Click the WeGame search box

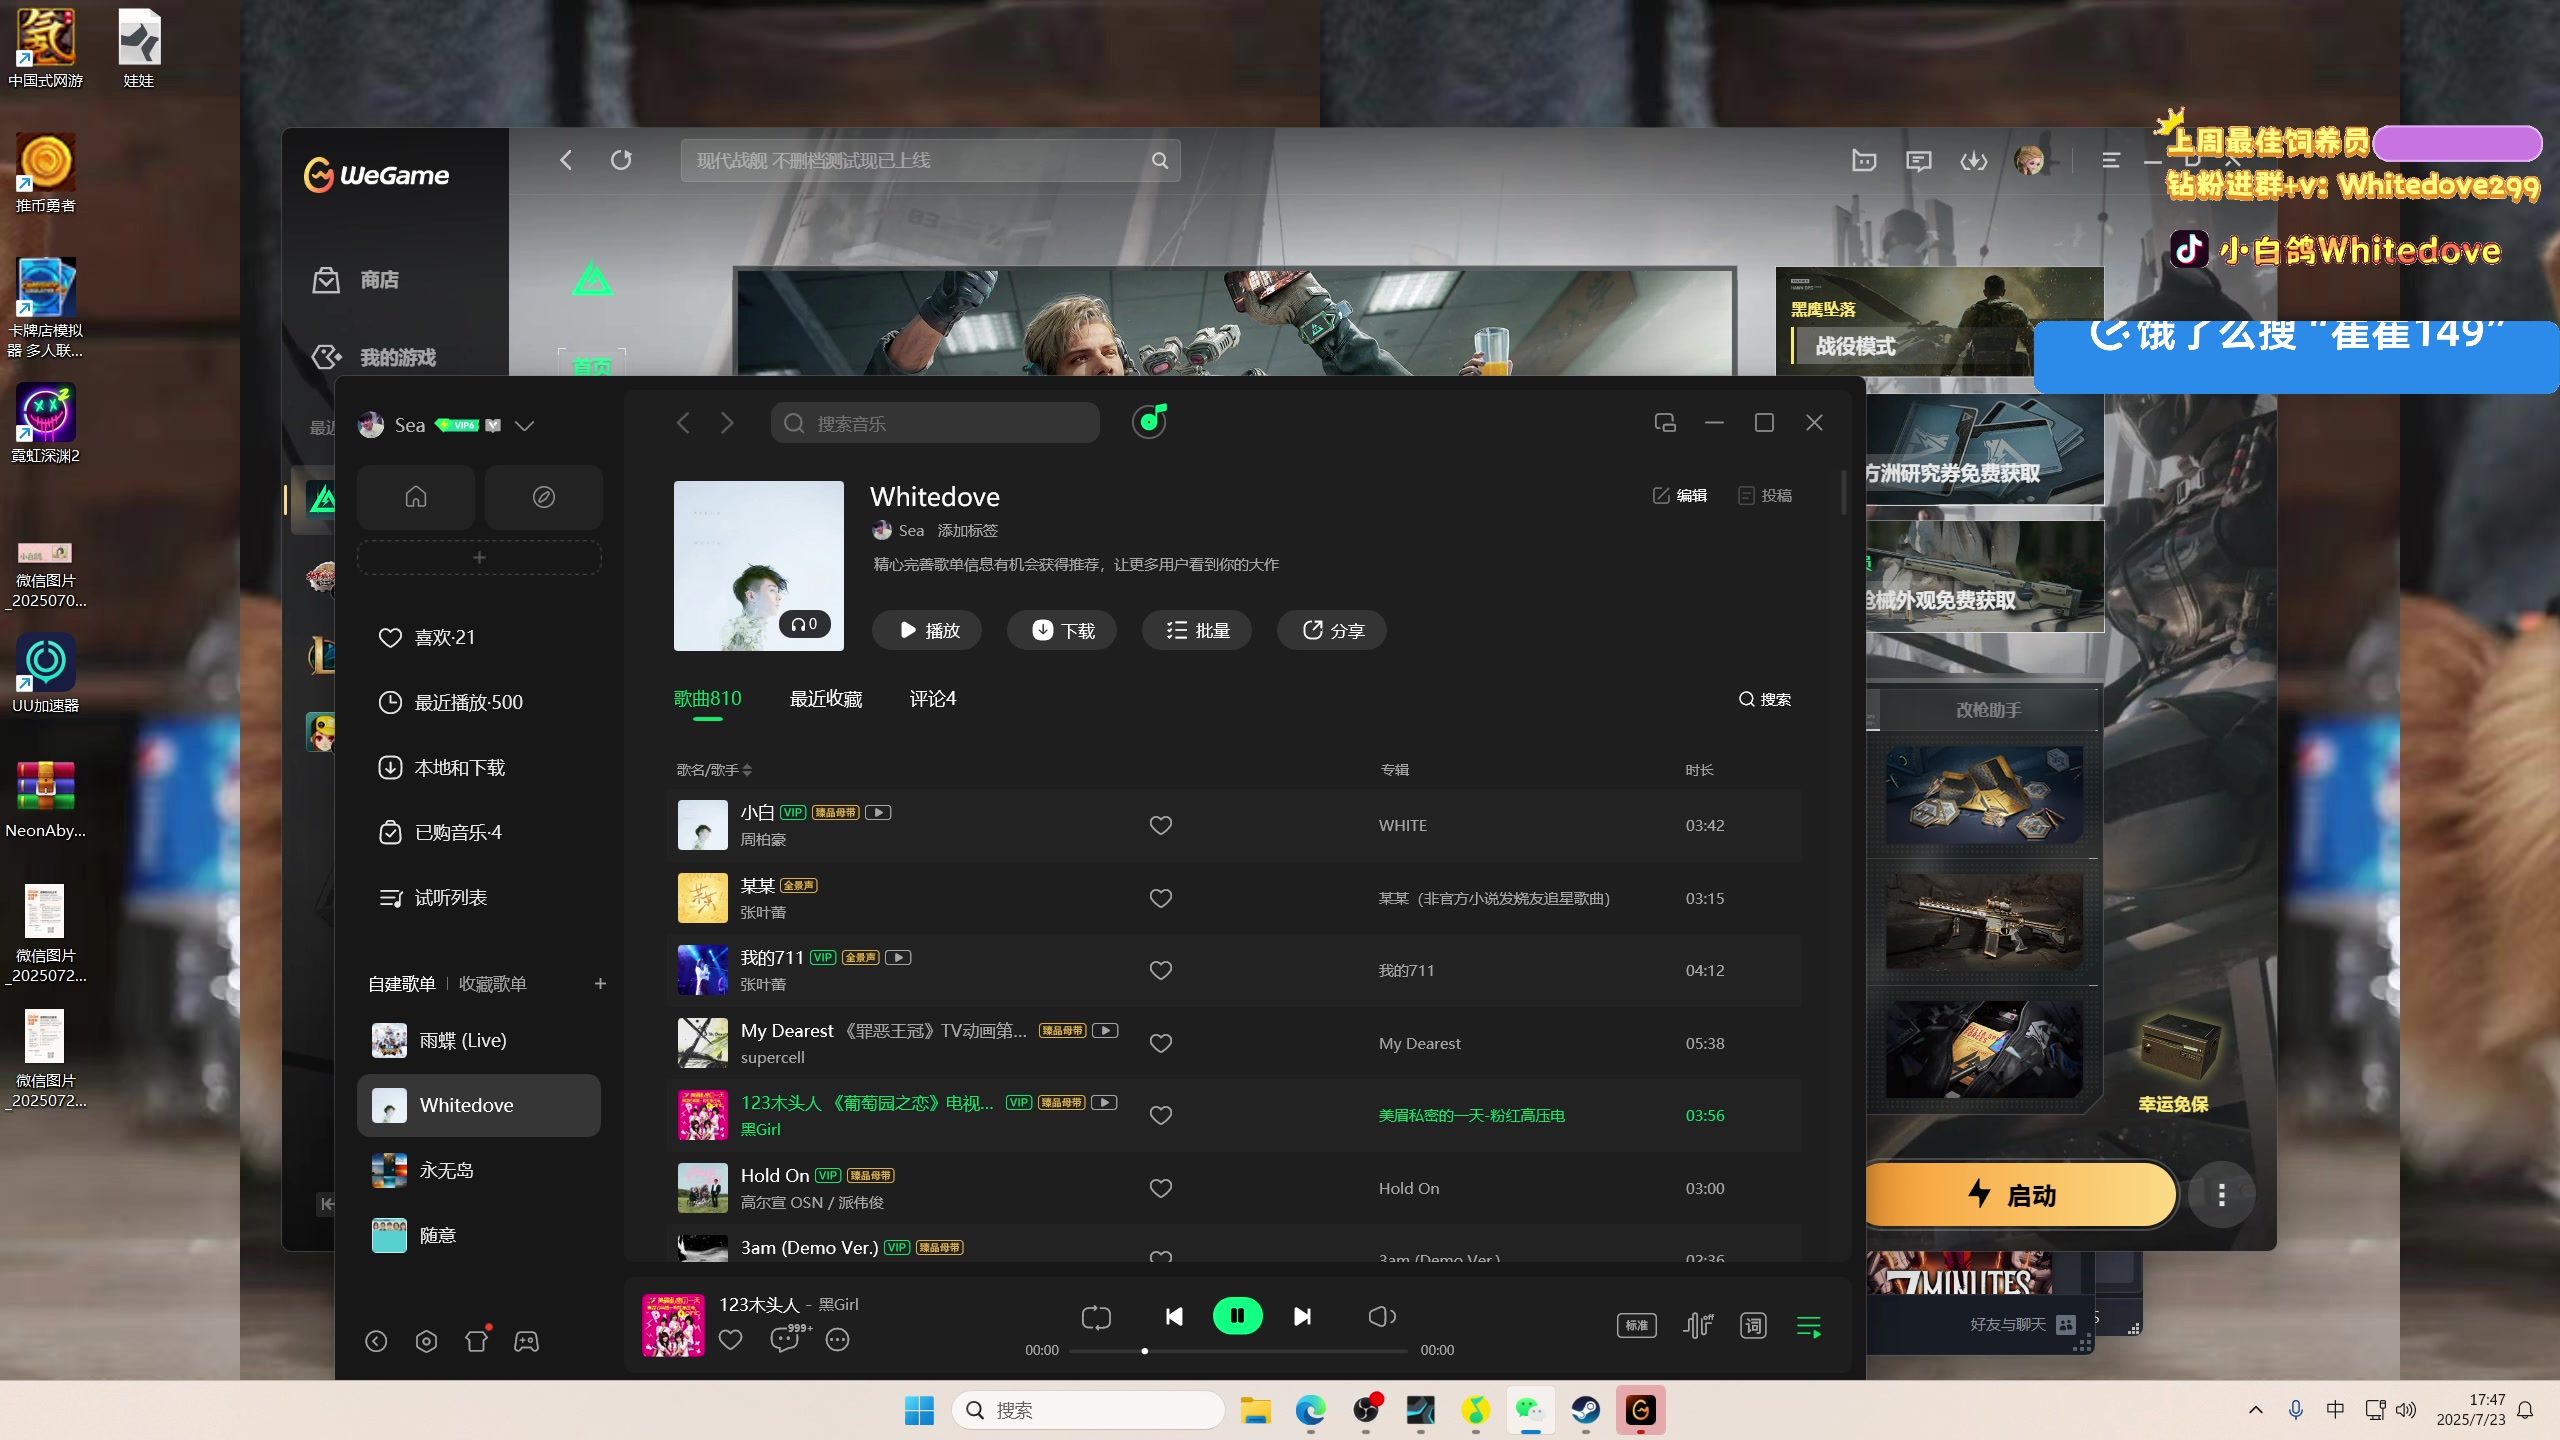click(930, 160)
